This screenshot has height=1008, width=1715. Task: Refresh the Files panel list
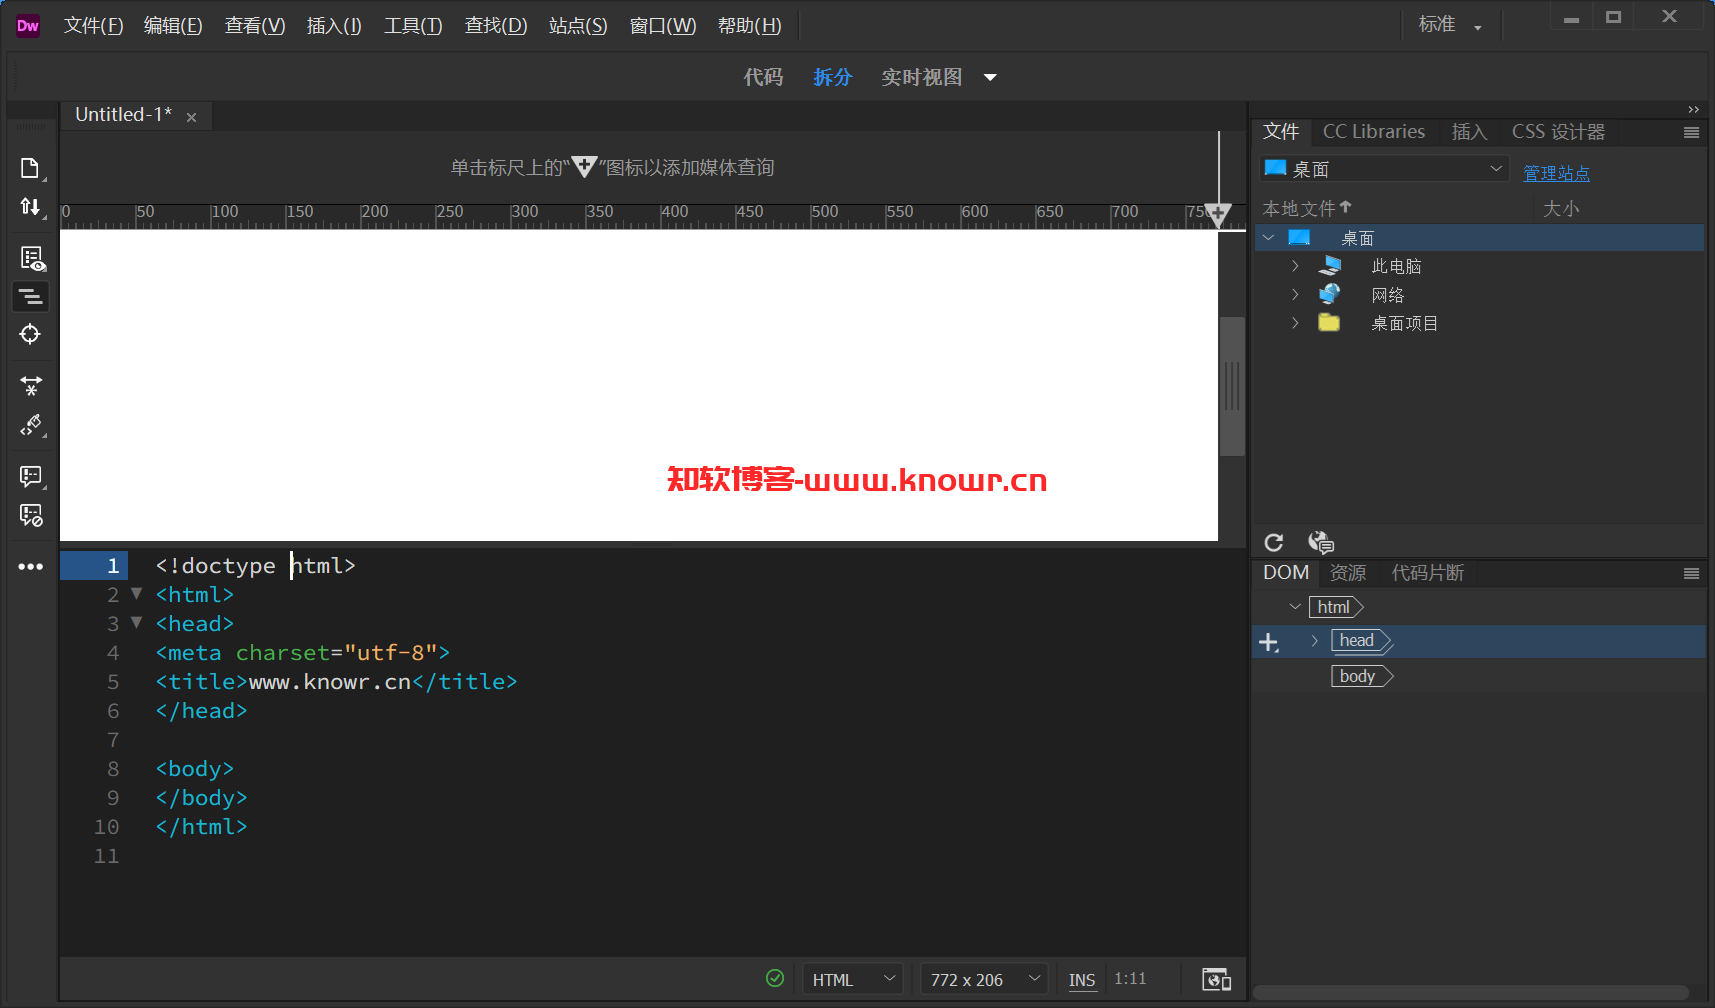(1274, 542)
